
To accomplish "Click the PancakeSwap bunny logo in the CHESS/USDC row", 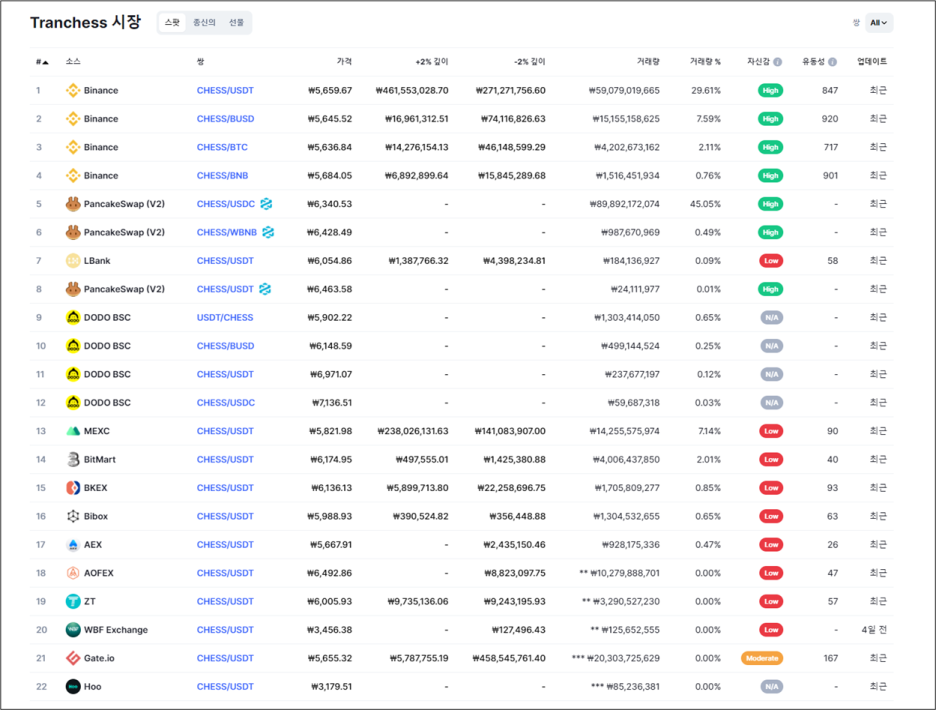I will coord(73,204).
